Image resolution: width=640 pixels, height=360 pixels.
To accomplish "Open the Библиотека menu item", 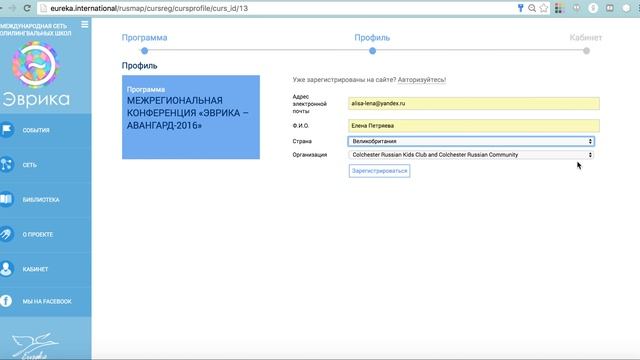I will [41, 200].
